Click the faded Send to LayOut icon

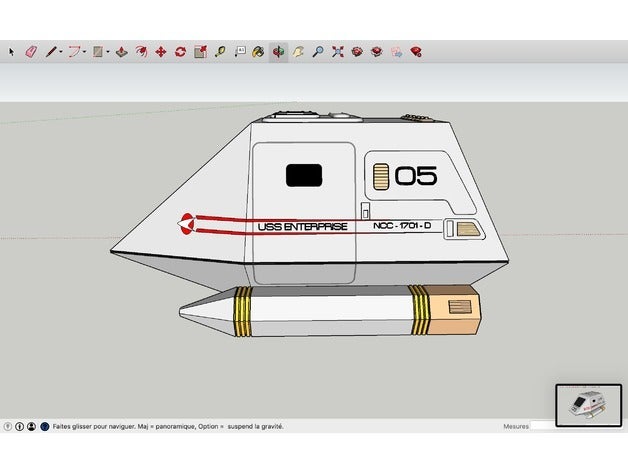coord(397,52)
